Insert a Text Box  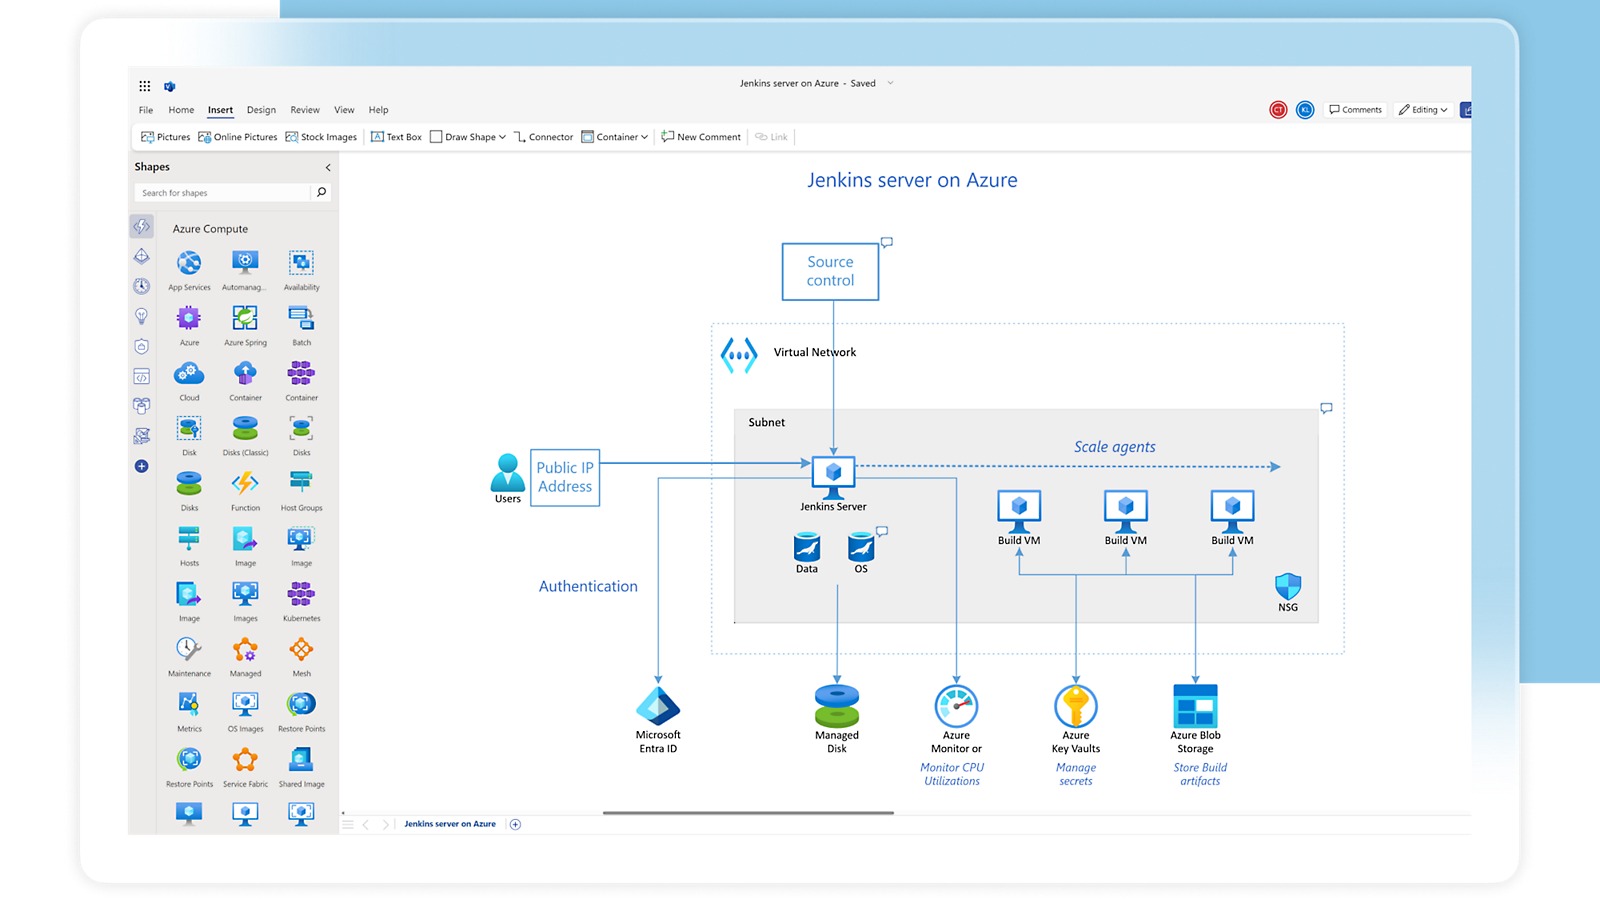click(x=396, y=137)
